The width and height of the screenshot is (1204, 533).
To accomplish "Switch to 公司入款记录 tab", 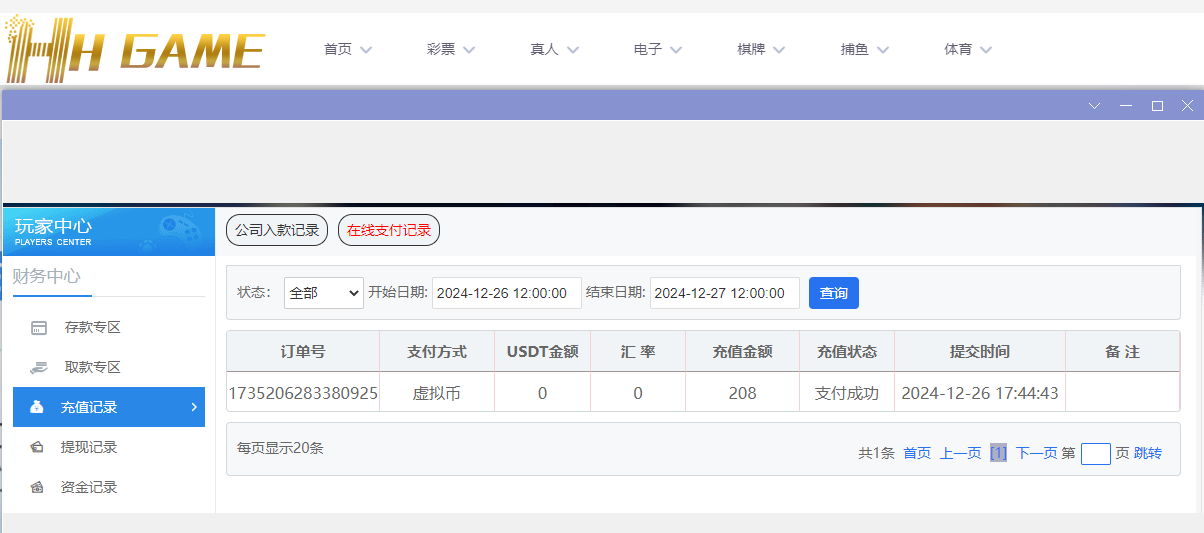I will click(x=277, y=230).
